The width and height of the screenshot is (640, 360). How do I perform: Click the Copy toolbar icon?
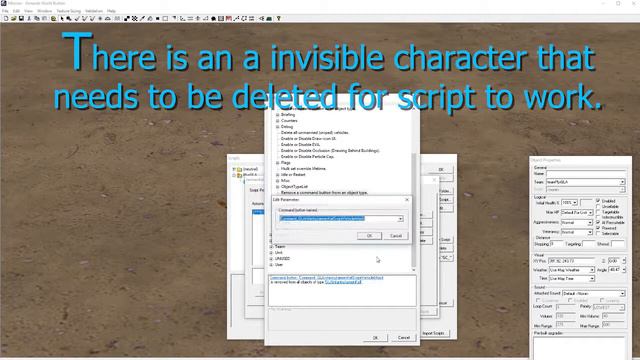(x=37, y=18)
